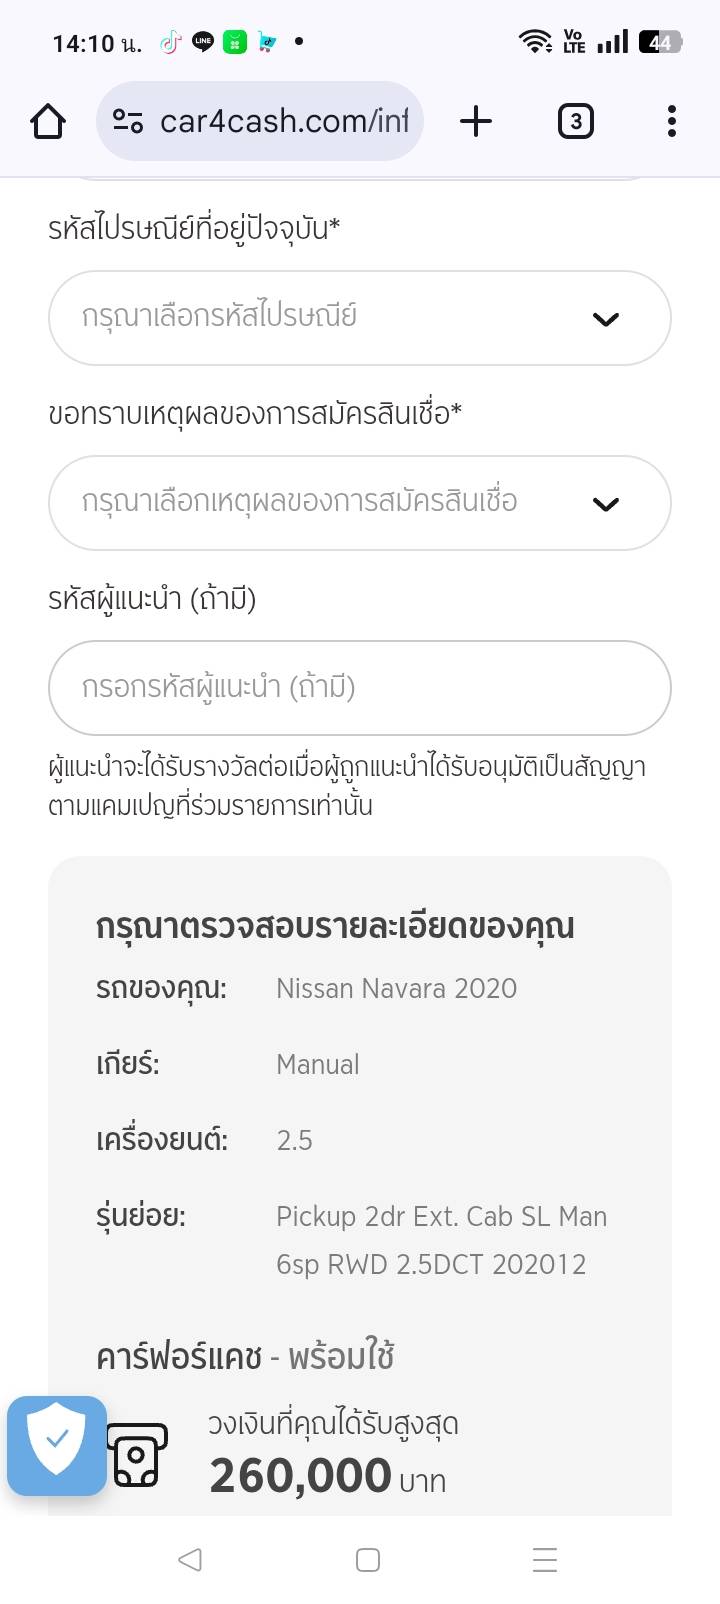Tap the car4cash.com address bar URL
720x1604 pixels.
(284, 122)
